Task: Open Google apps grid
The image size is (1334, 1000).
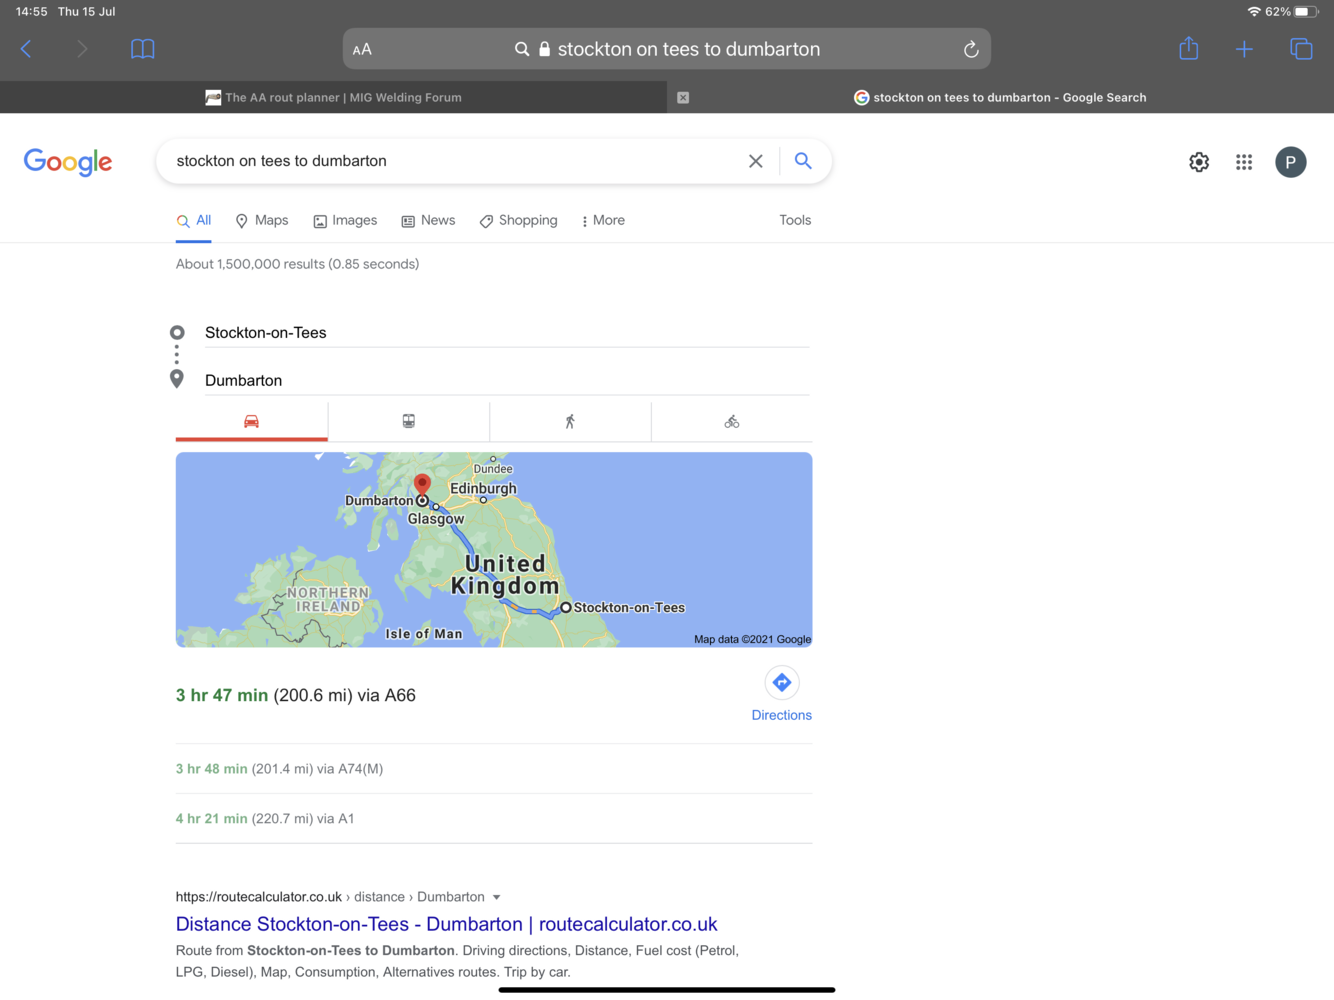Action: click(1244, 162)
